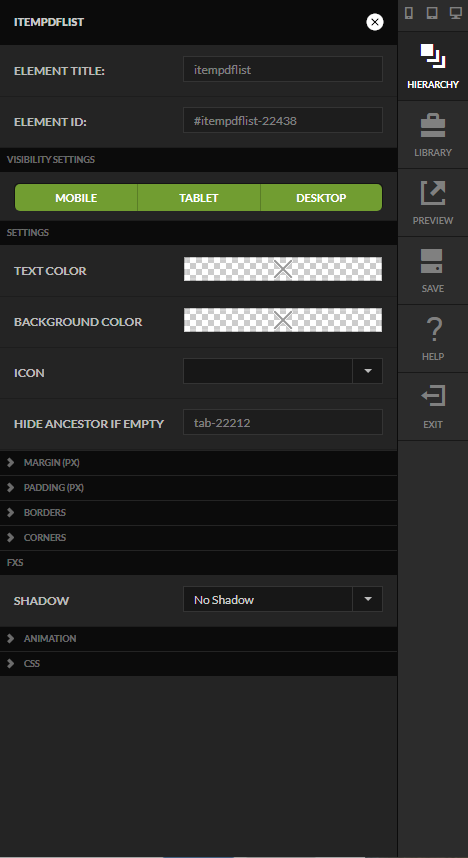Image resolution: width=468 pixels, height=858 pixels.
Task: Click the Element Title input field
Action: point(283,69)
